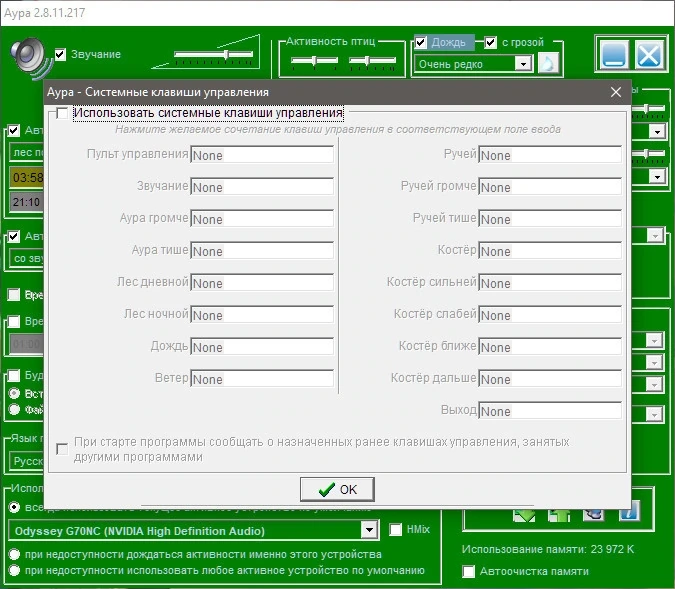Click the 'Звучание' hotkey input field
This screenshot has height=589, width=675.
point(262,186)
